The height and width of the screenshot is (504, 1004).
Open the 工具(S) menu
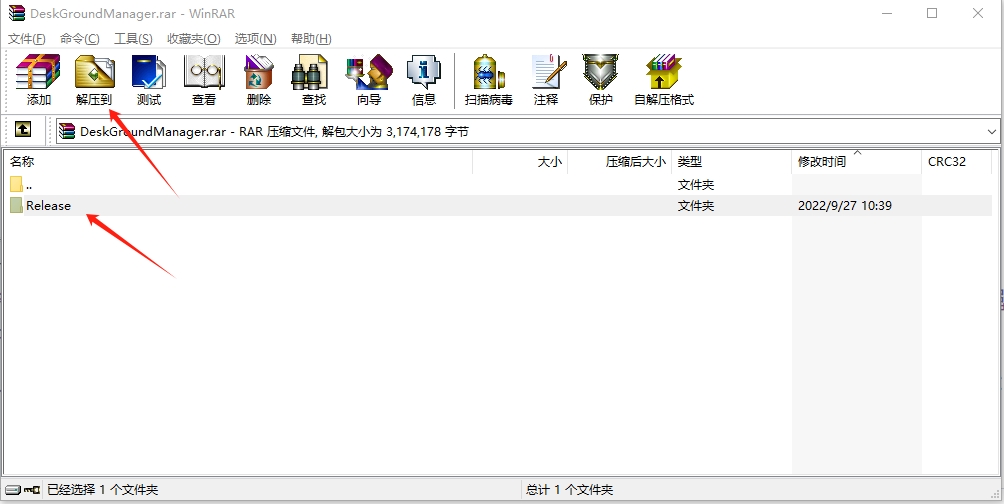click(133, 38)
